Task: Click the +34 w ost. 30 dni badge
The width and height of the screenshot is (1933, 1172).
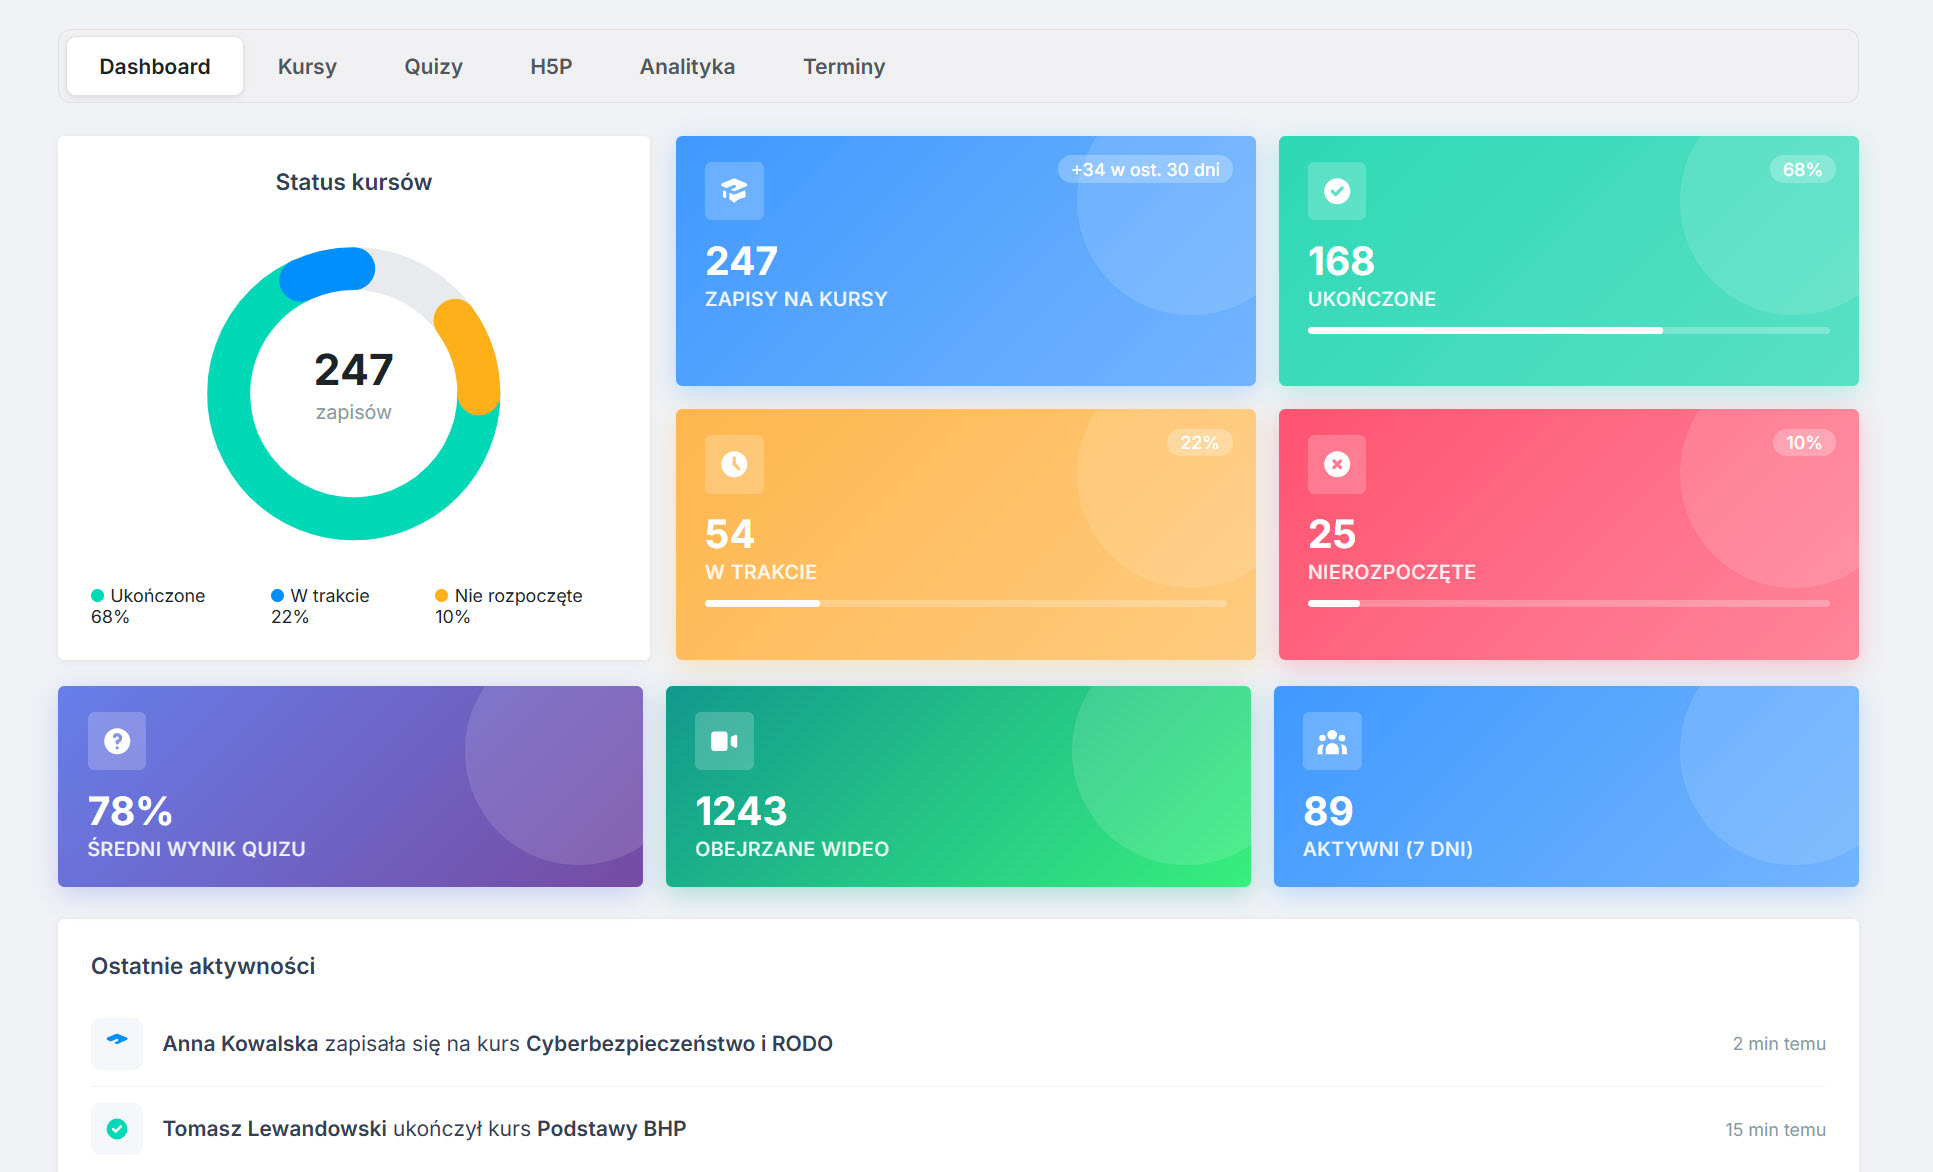Action: [x=1145, y=170]
